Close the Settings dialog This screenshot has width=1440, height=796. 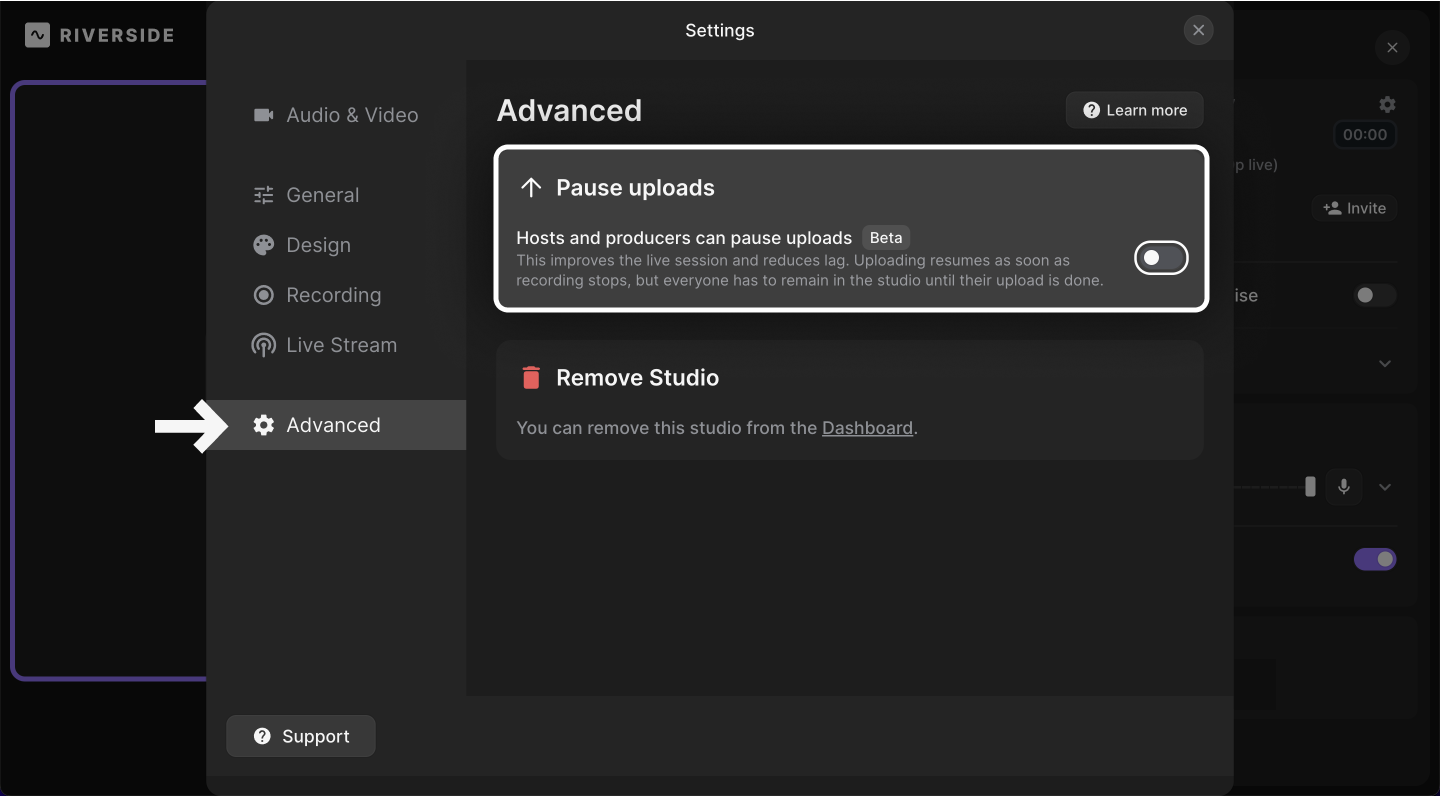point(1198,30)
